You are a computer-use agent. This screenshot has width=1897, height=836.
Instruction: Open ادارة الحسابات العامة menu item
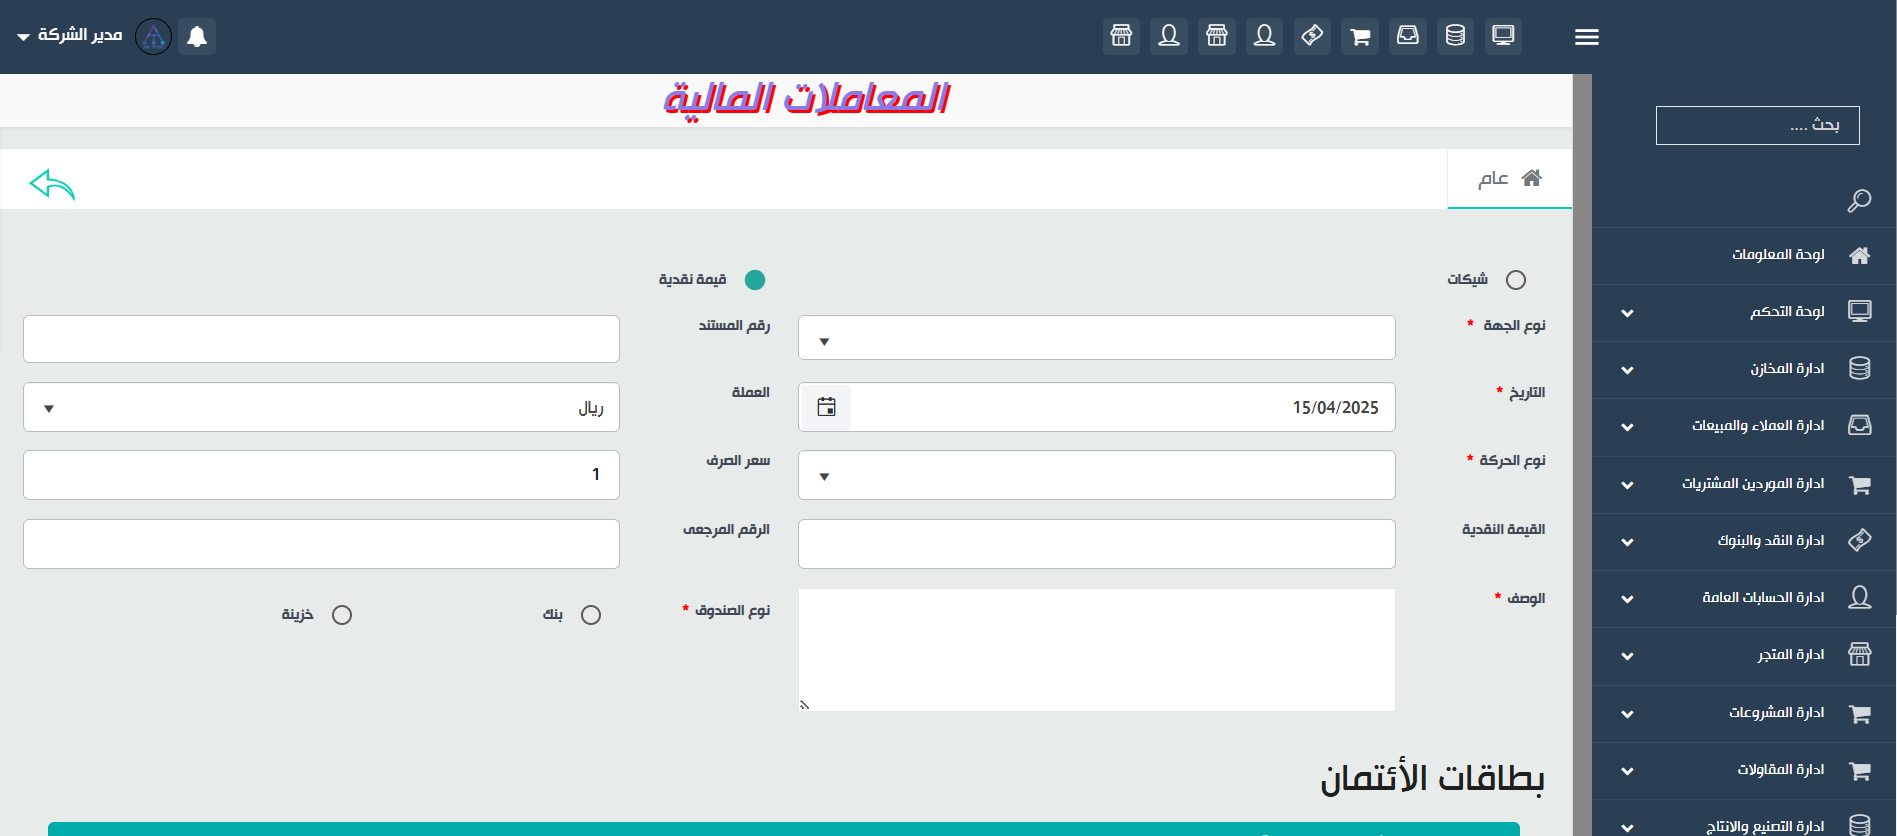[x=1744, y=598]
